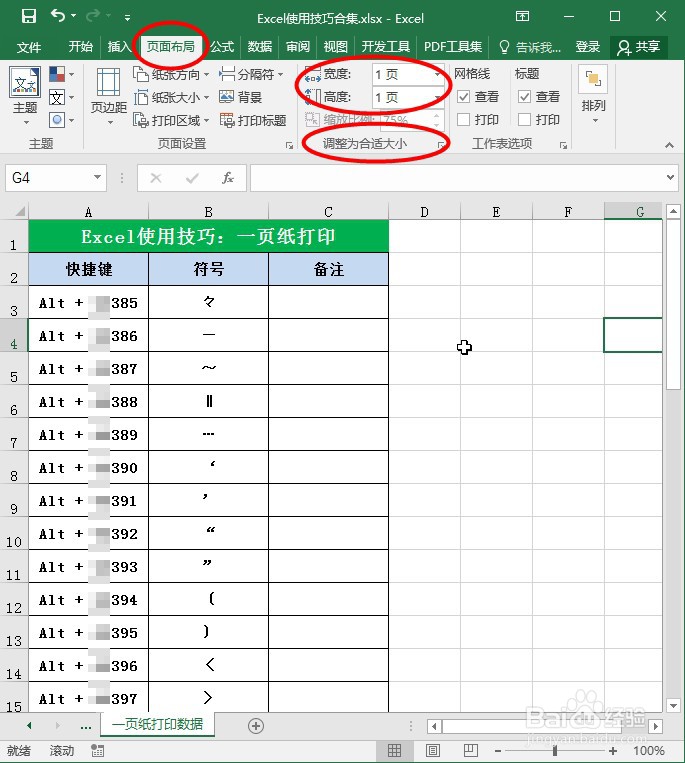
Task: Click the macro recording icon in status bar
Action: pyautogui.click(x=97, y=750)
